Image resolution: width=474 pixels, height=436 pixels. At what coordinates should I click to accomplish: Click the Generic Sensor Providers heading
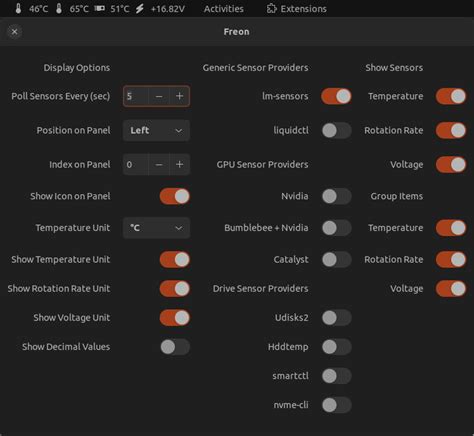point(255,68)
